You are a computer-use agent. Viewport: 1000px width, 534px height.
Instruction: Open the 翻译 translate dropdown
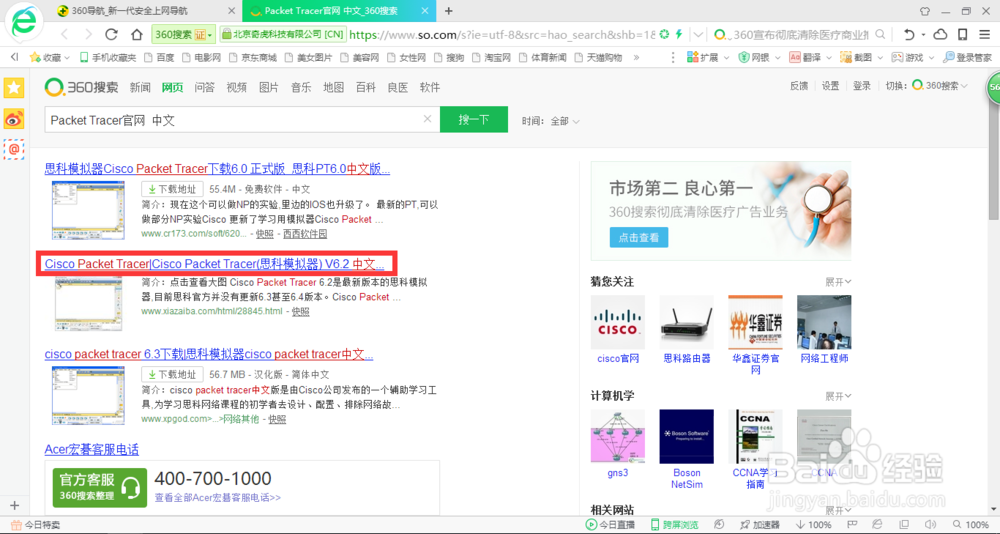810,57
